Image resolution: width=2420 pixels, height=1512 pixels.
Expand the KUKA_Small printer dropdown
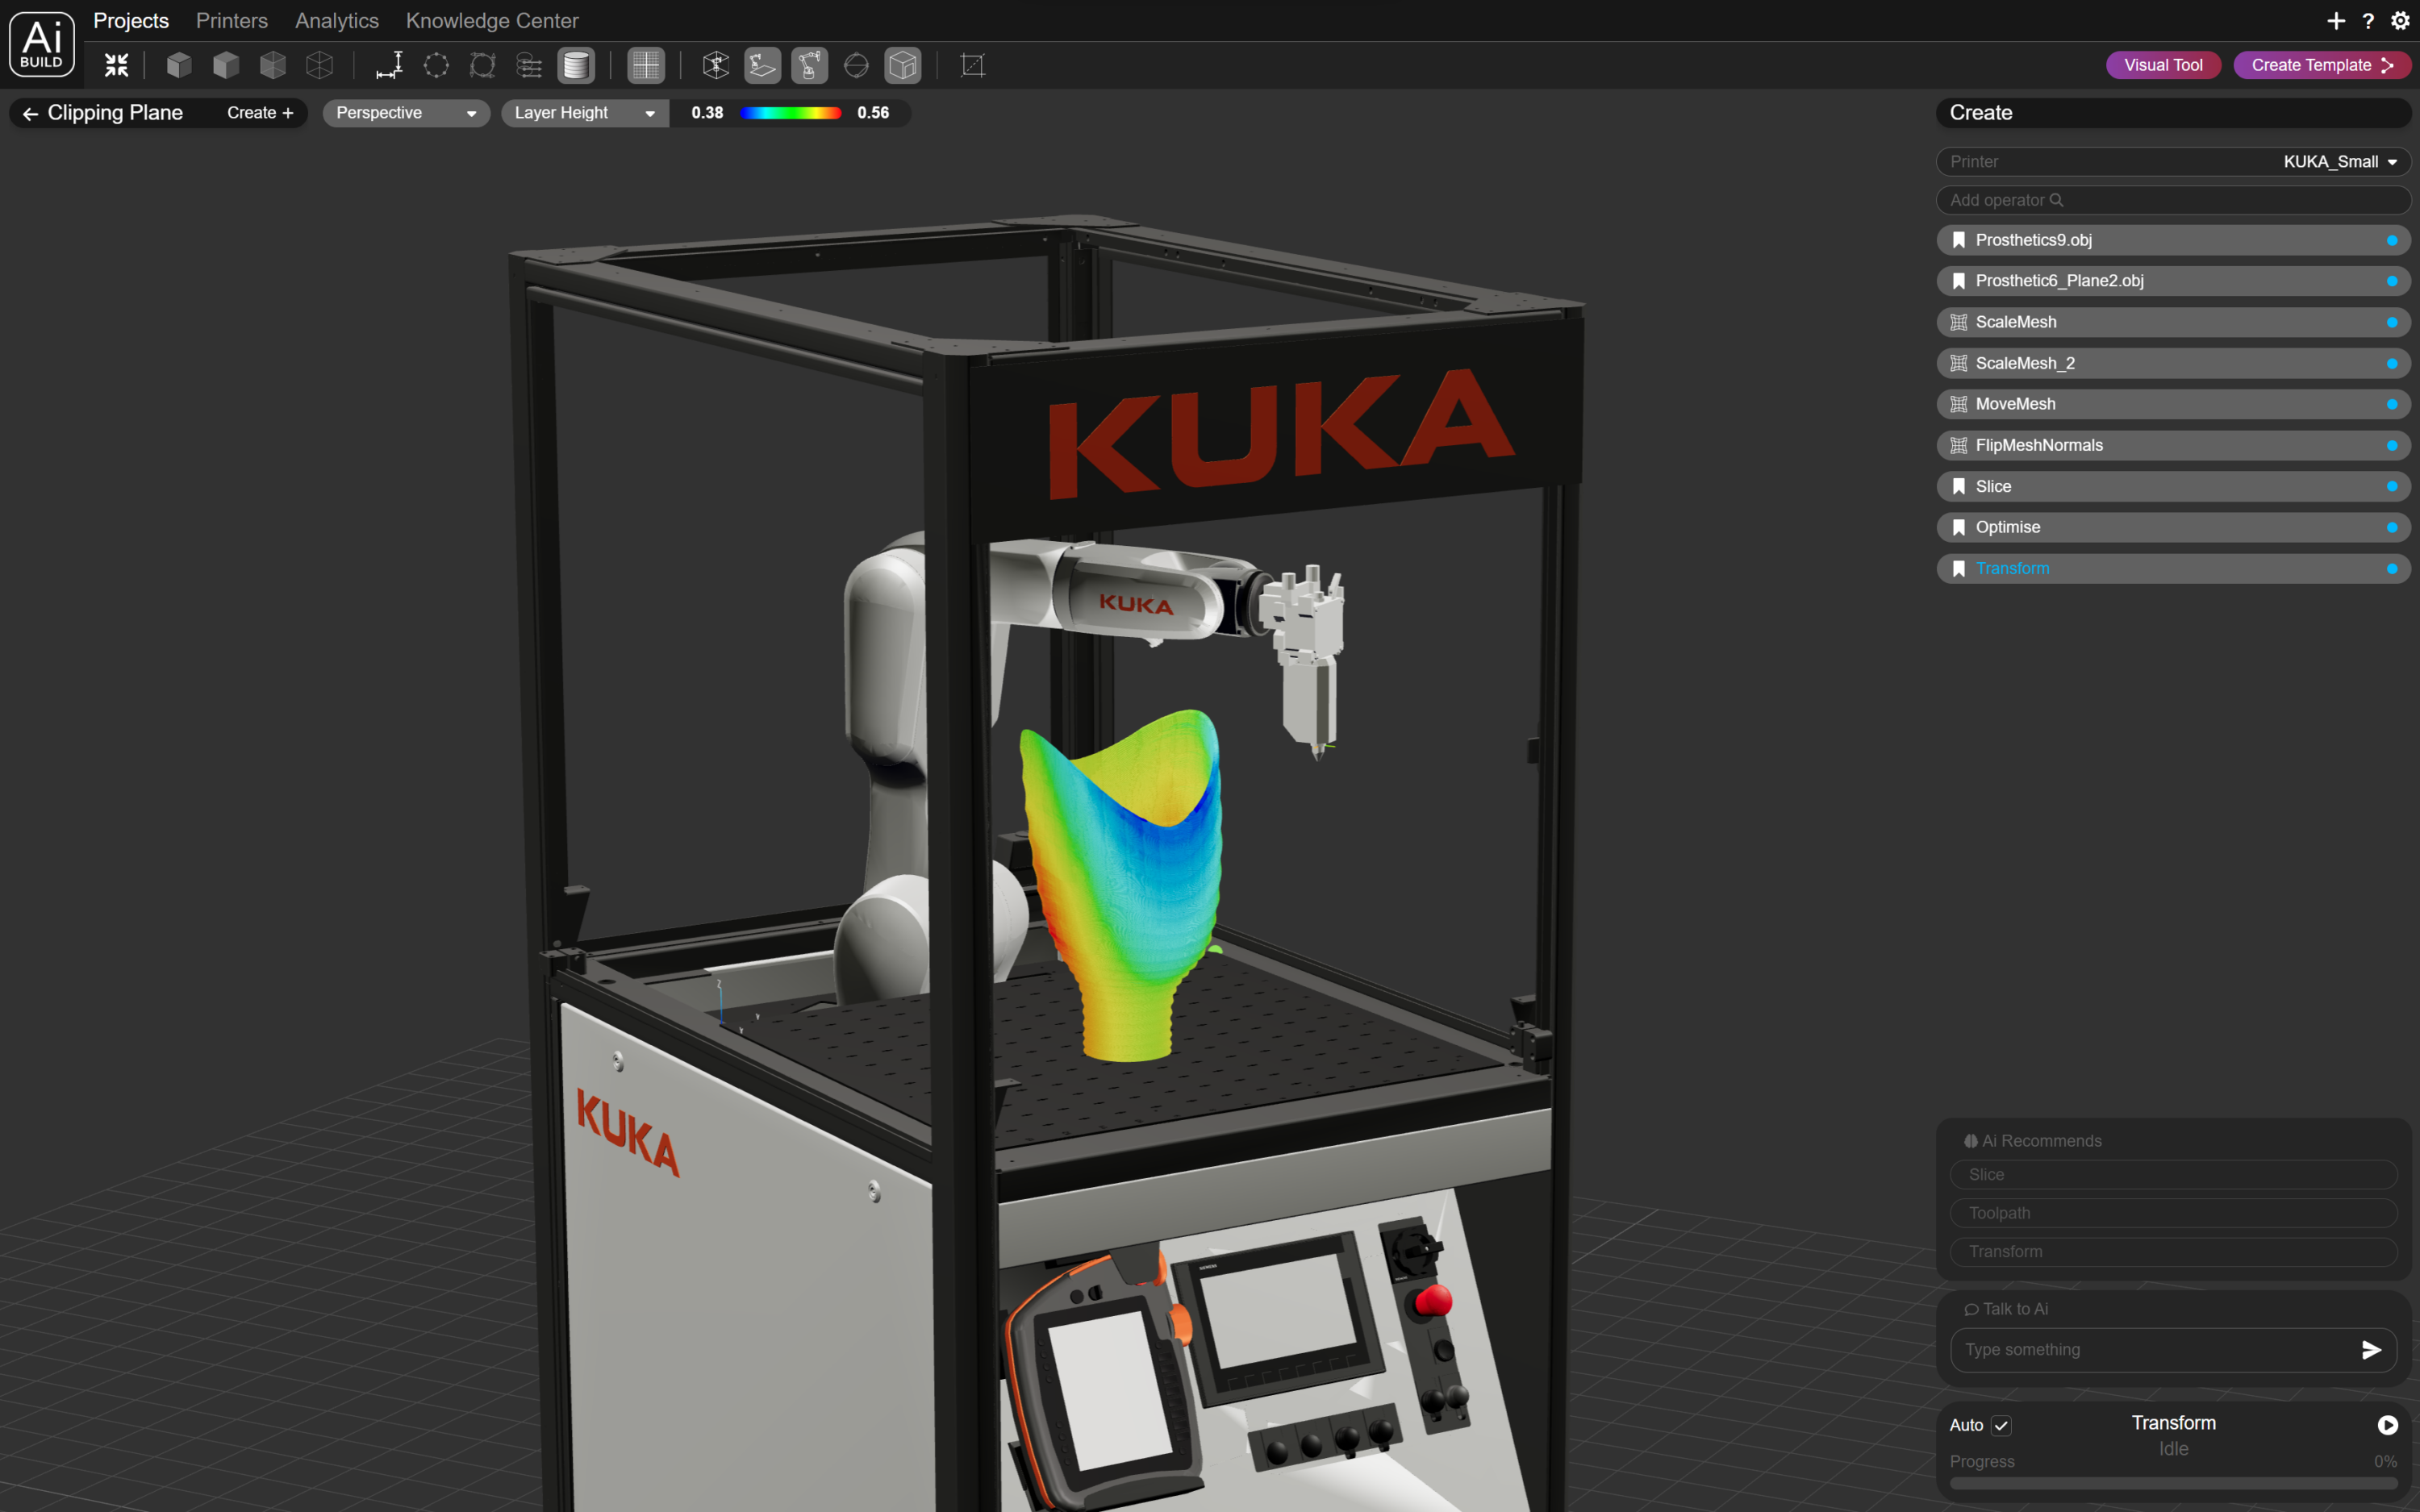coord(2340,162)
